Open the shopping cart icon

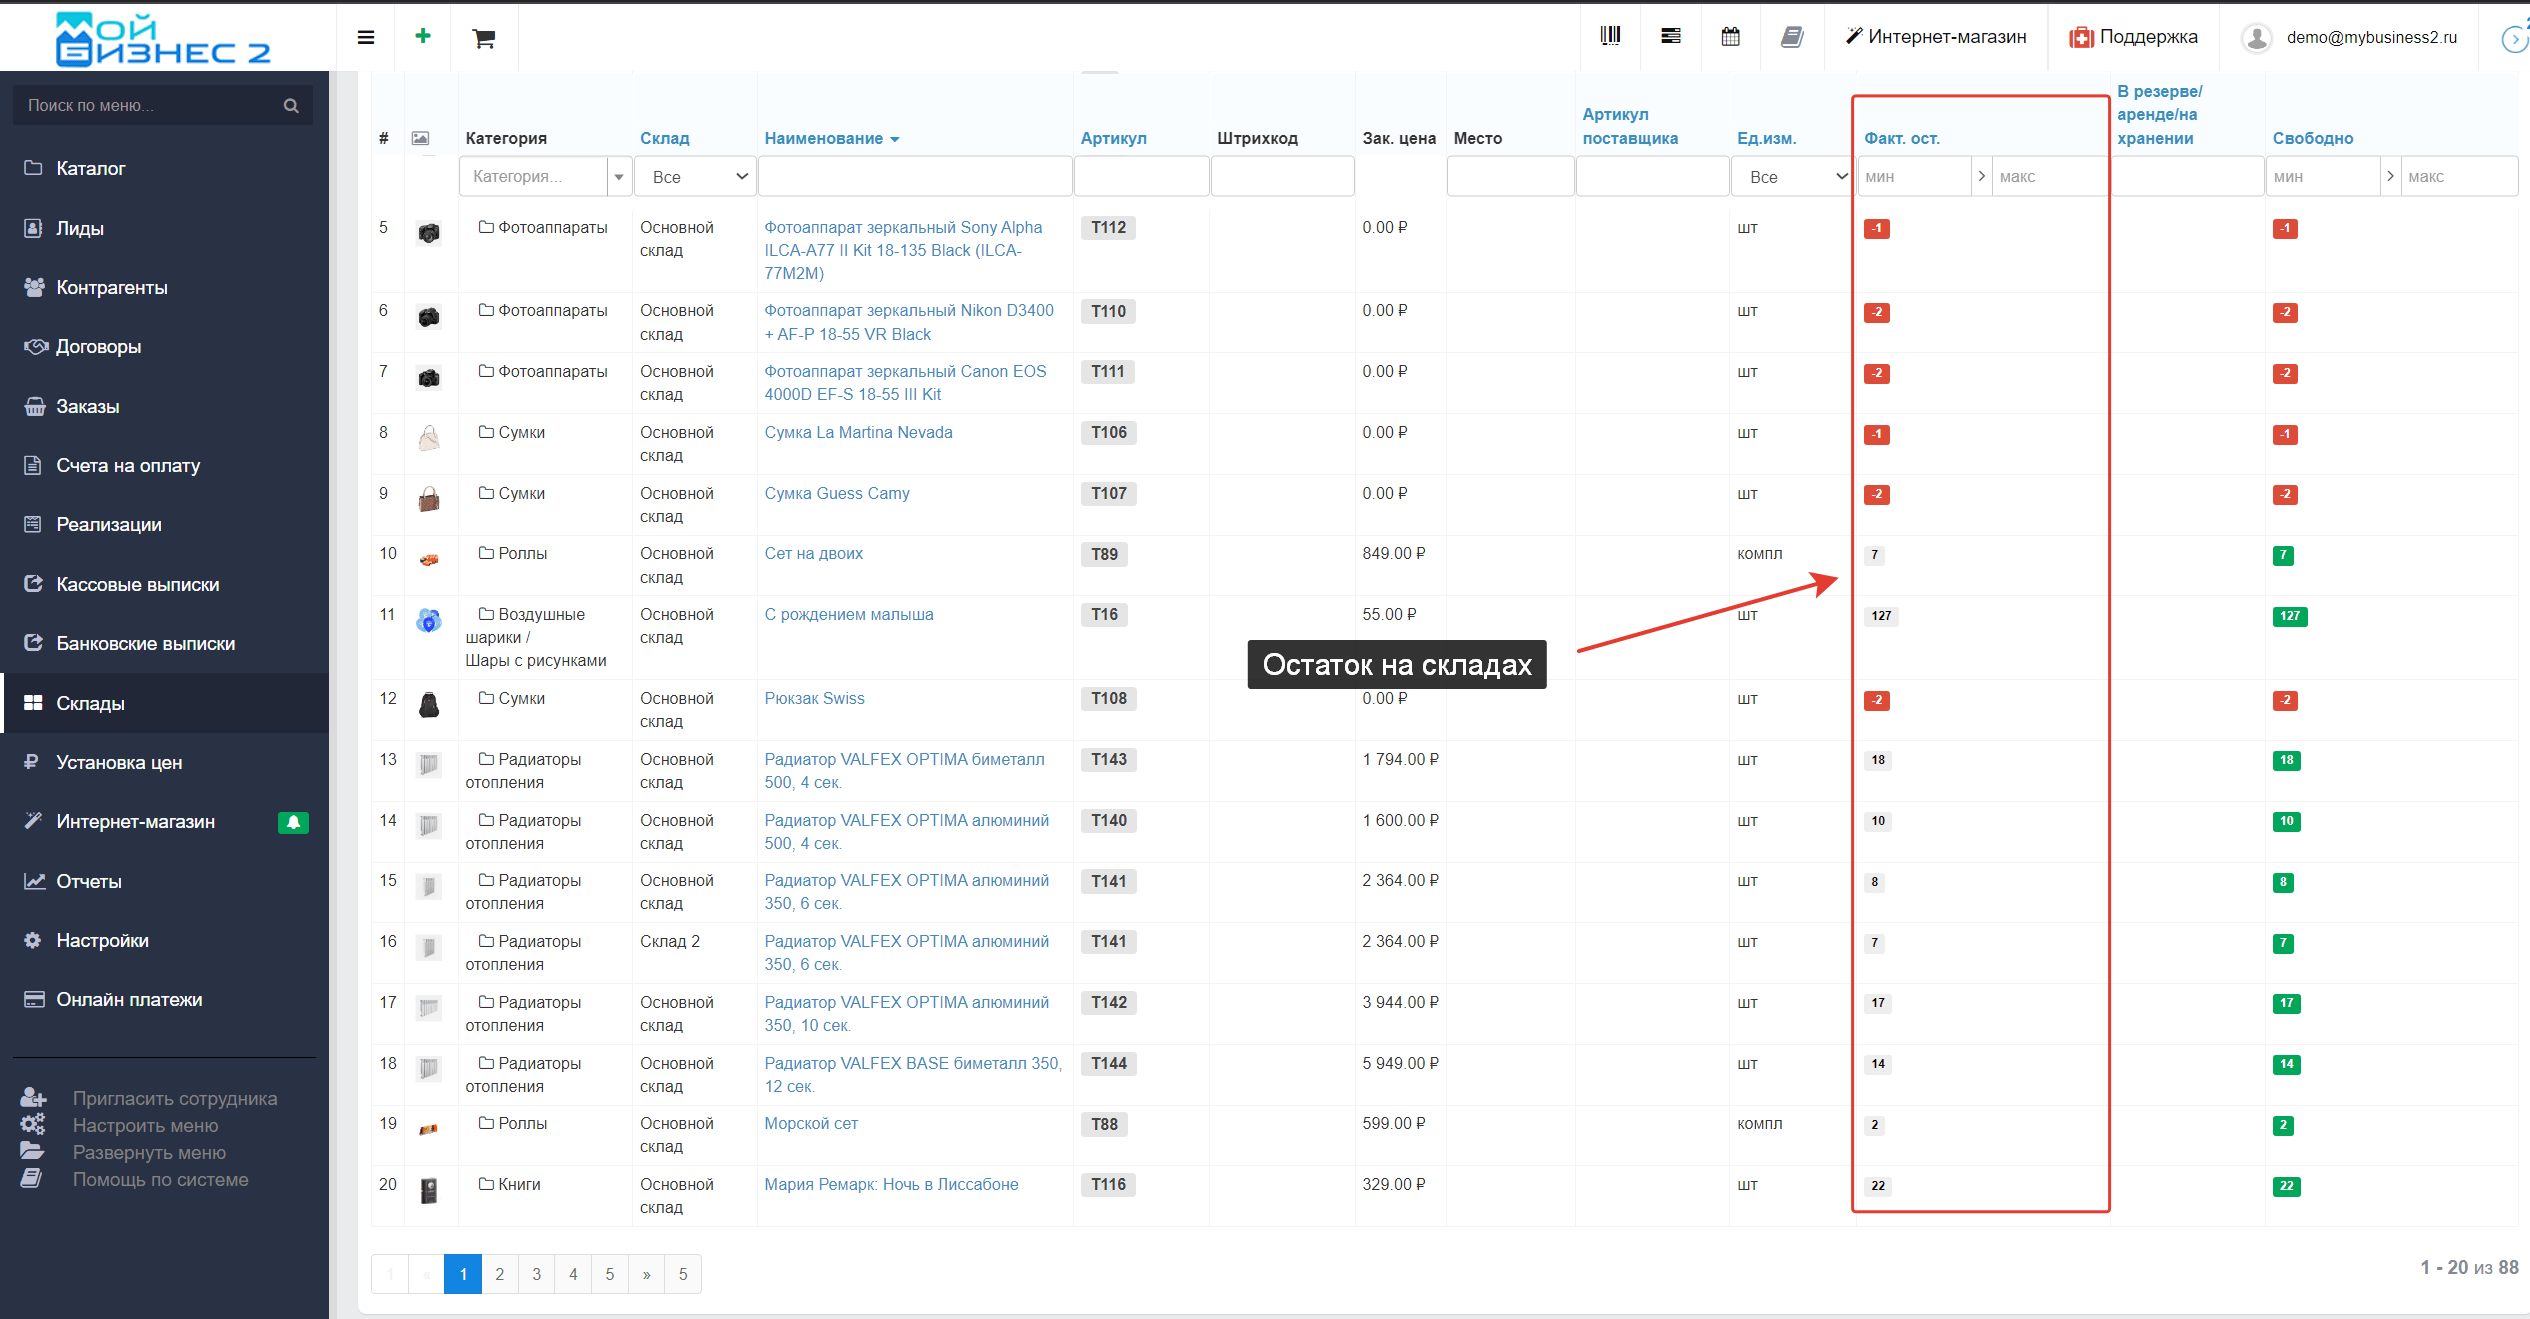484,38
